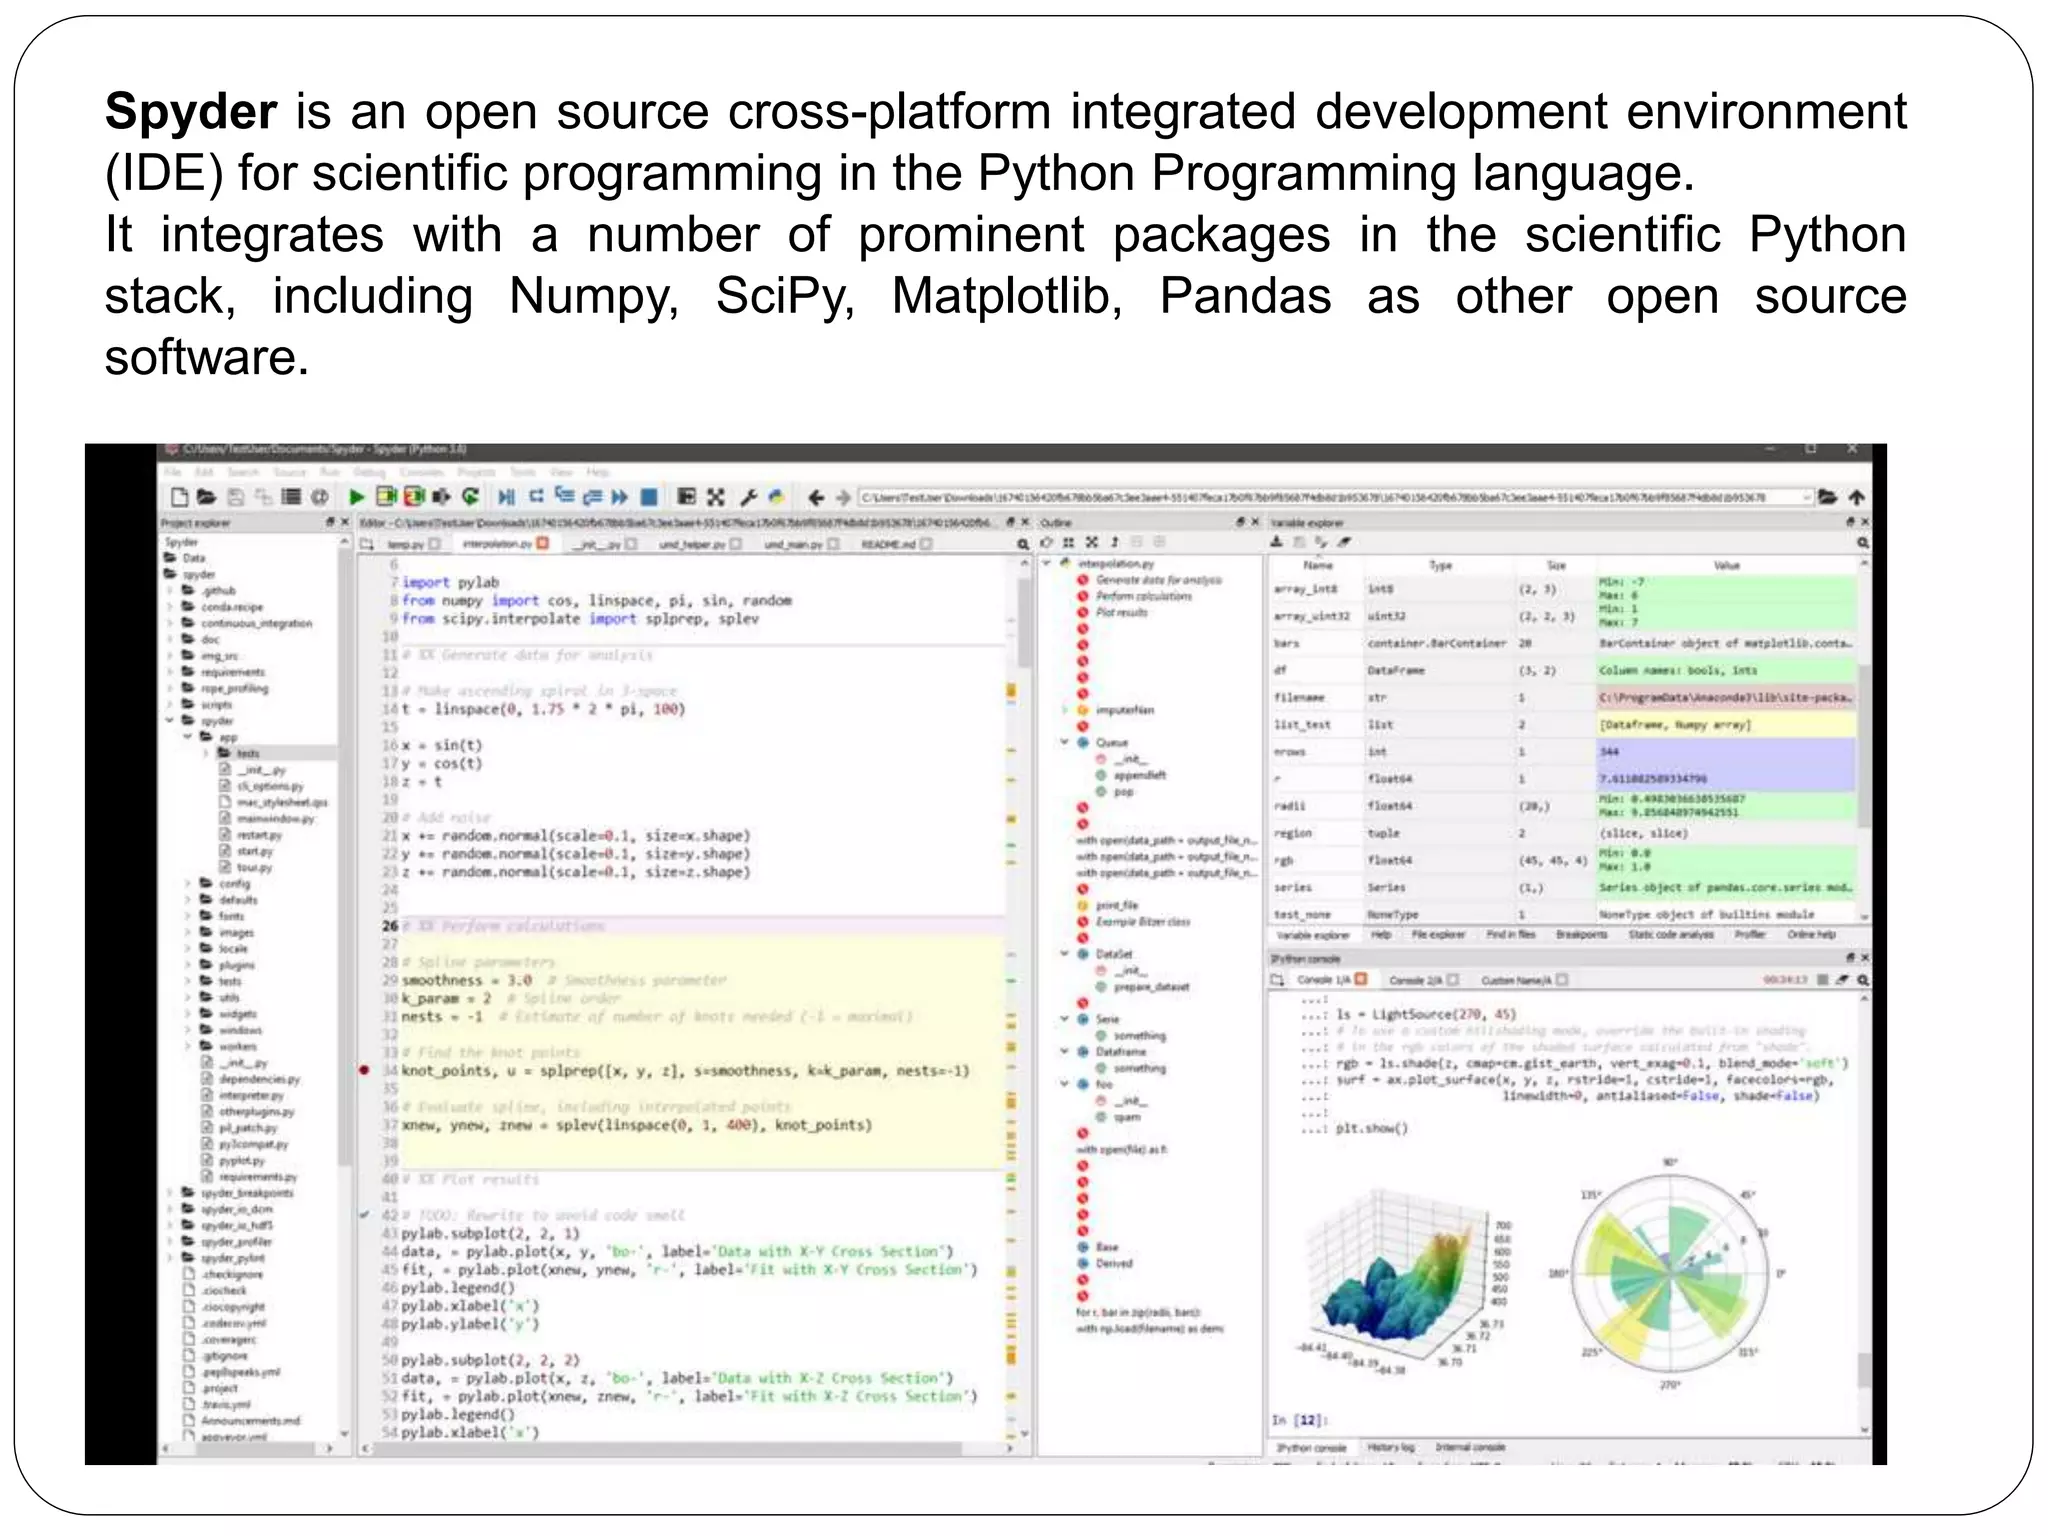2048x1536 pixels.
Task: Click the back arrow in toolbar
Action: pyautogui.click(x=816, y=496)
